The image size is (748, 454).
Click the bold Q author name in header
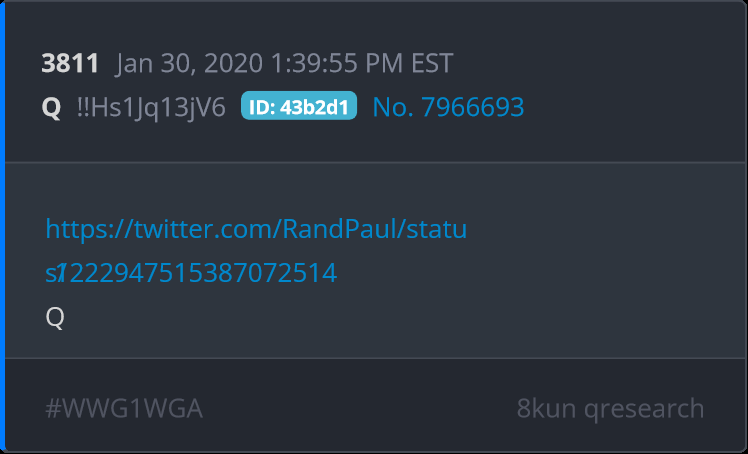[x=52, y=108]
